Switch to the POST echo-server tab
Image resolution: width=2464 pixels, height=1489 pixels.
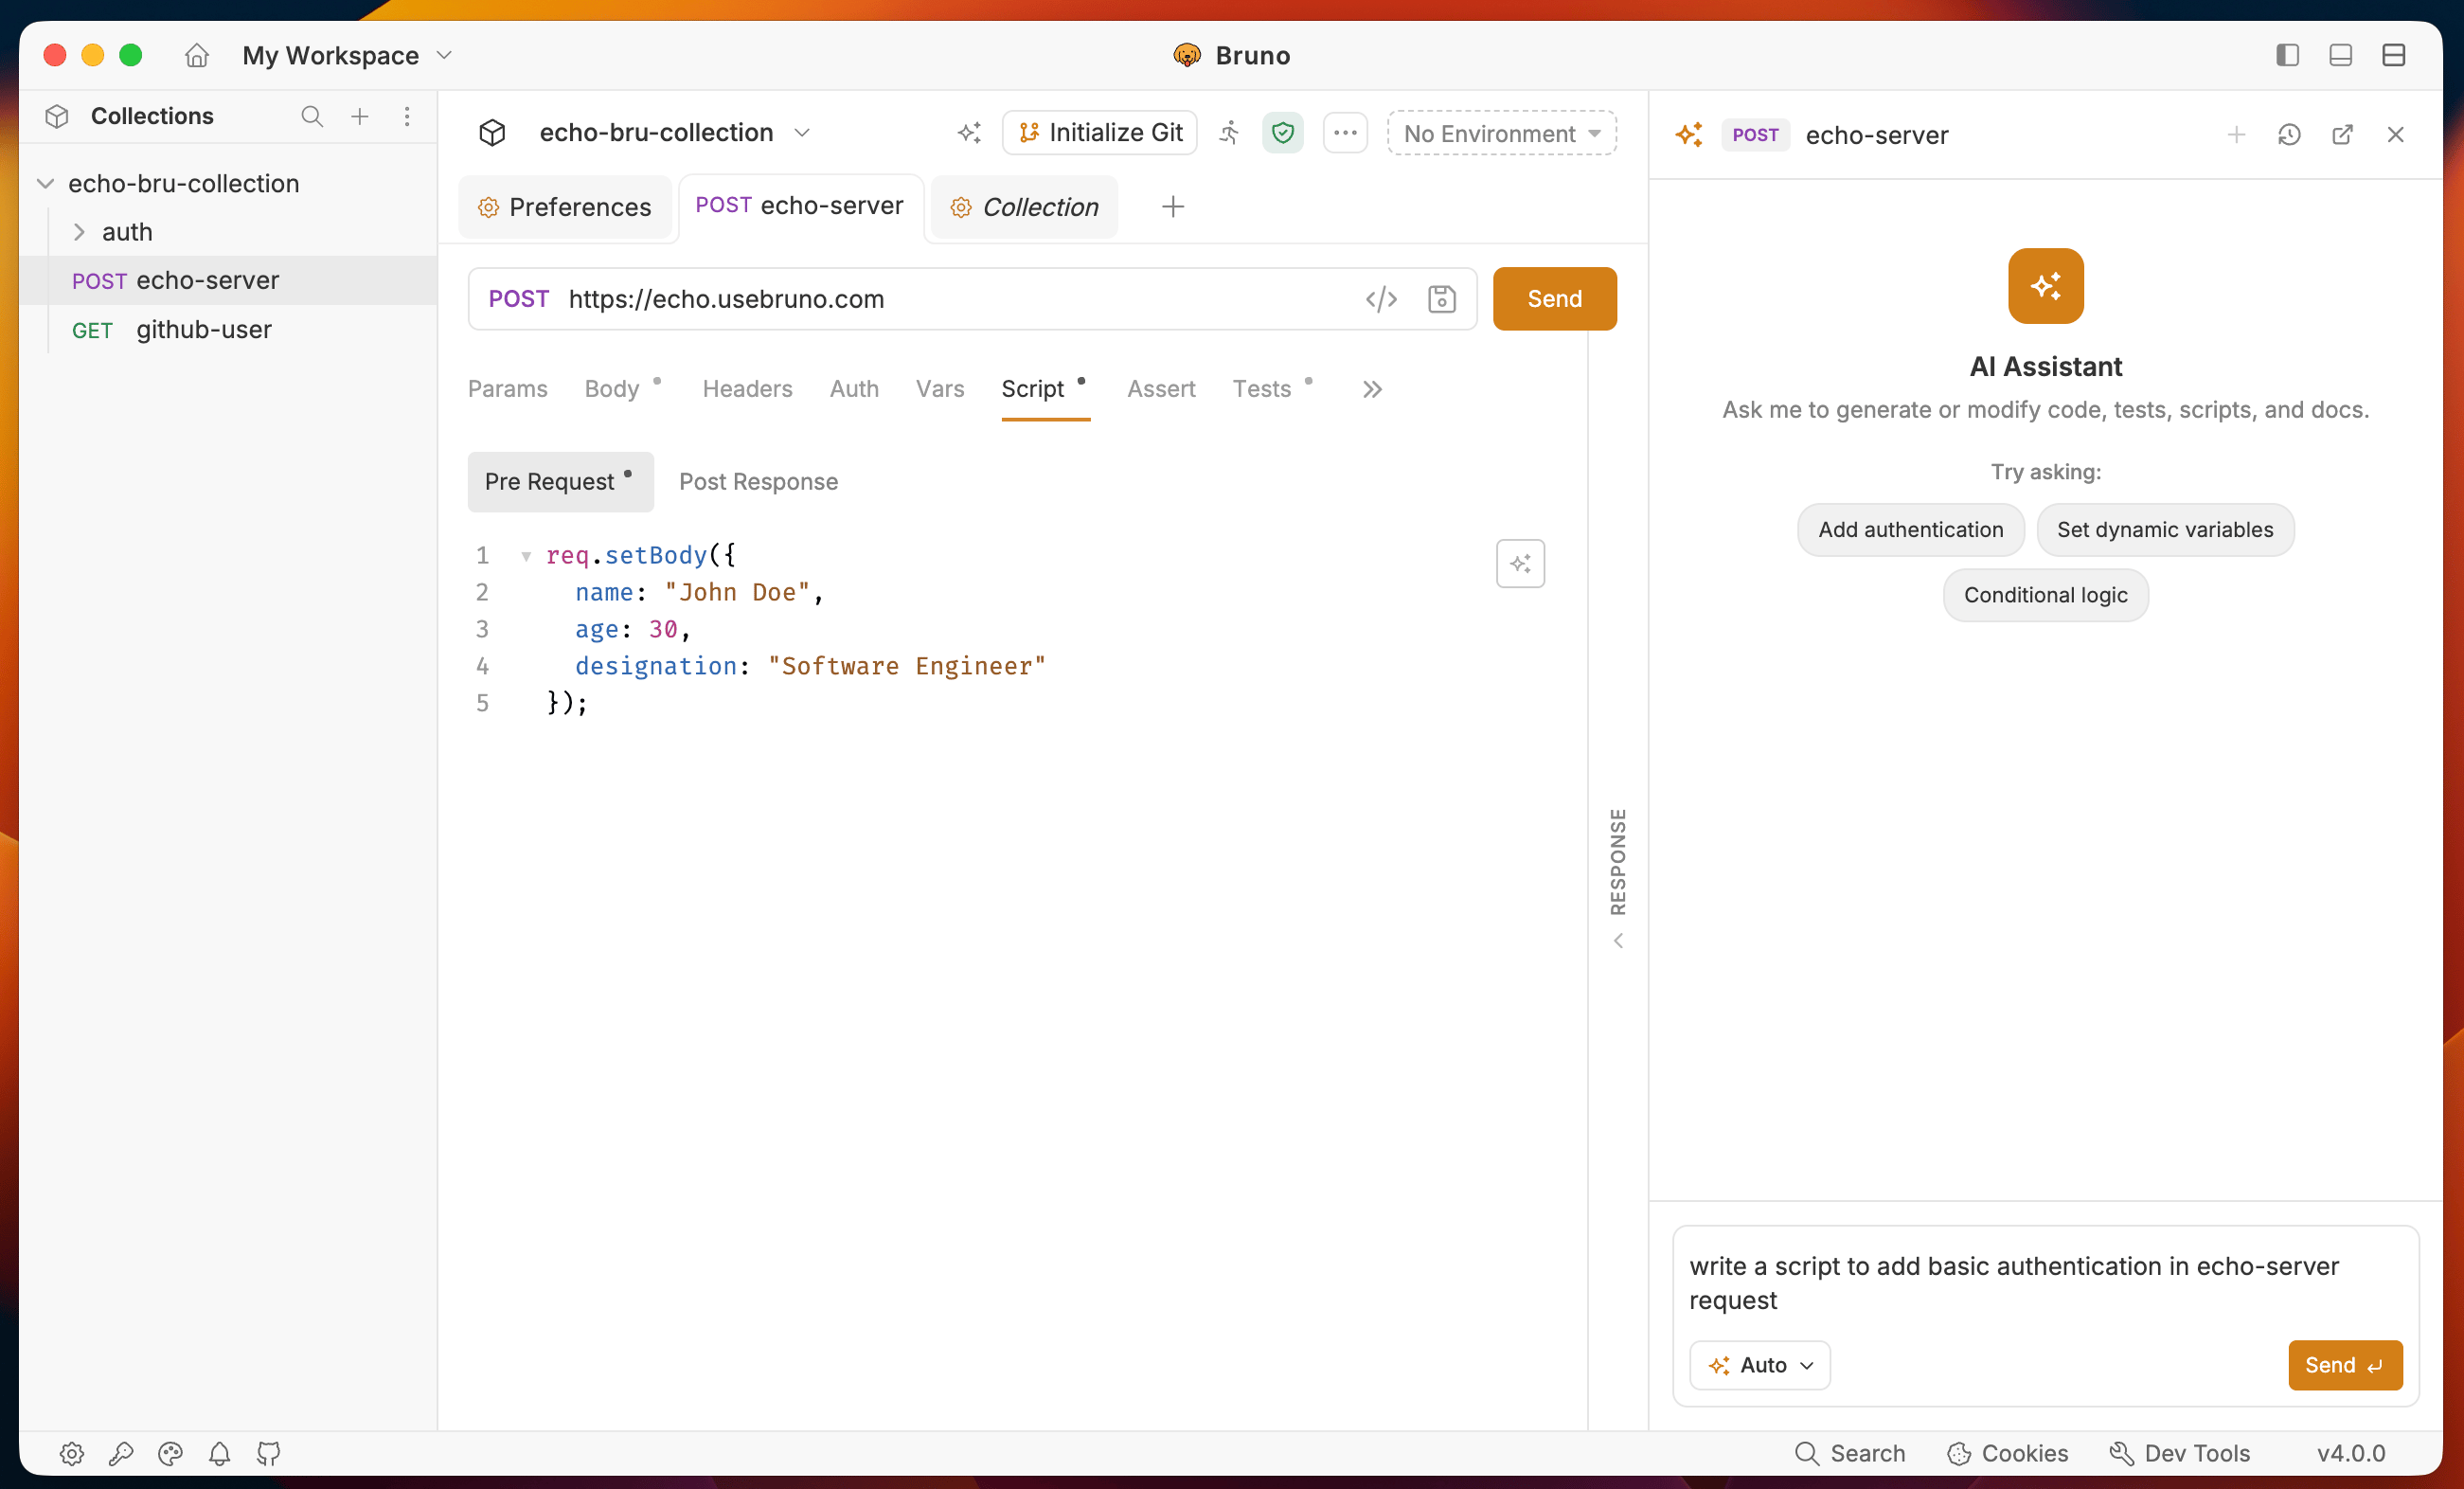[x=800, y=206]
